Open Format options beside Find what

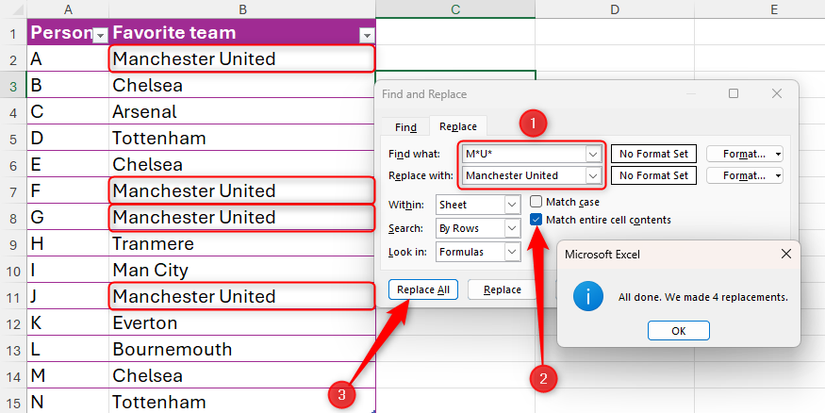click(744, 154)
